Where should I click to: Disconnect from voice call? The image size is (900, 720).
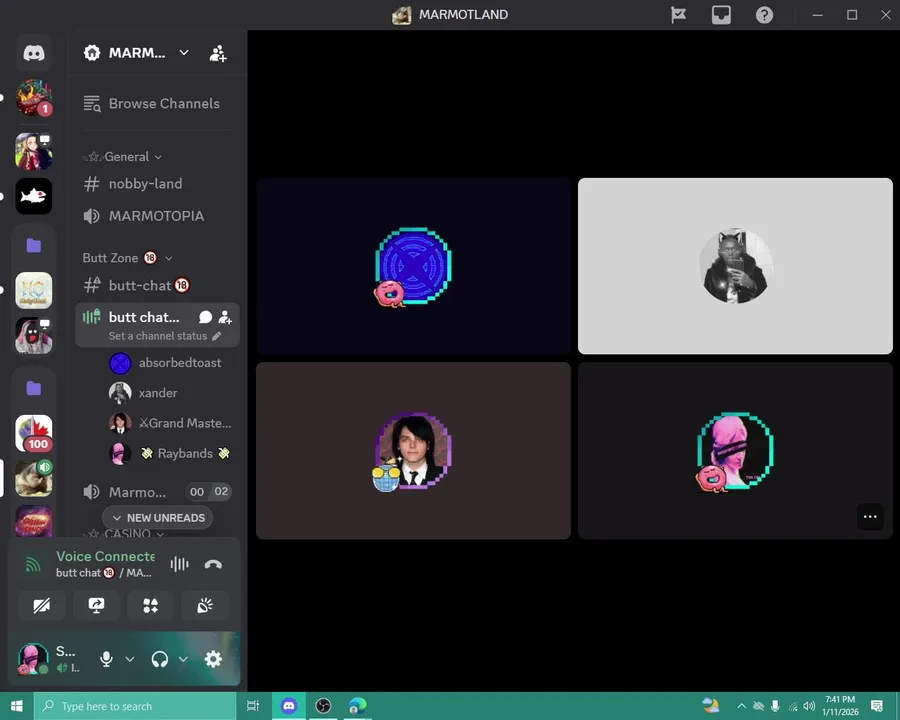click(213, 564)
